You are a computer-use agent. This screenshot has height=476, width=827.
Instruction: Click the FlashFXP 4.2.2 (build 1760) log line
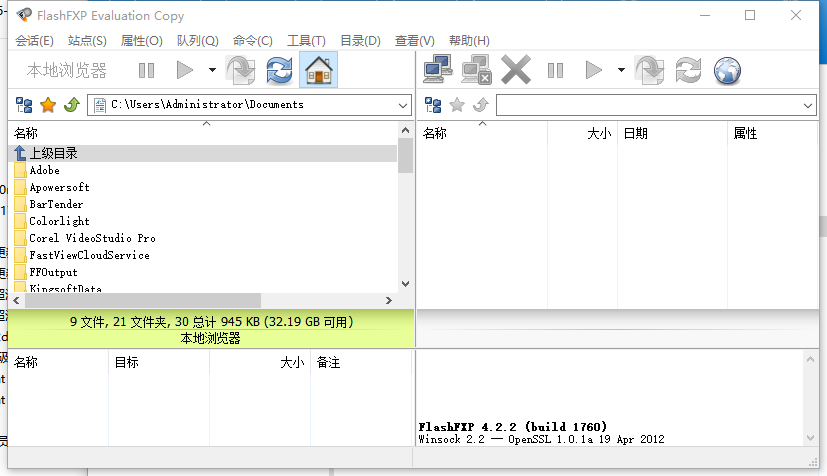pyautogui.click(x=513, y=426)
